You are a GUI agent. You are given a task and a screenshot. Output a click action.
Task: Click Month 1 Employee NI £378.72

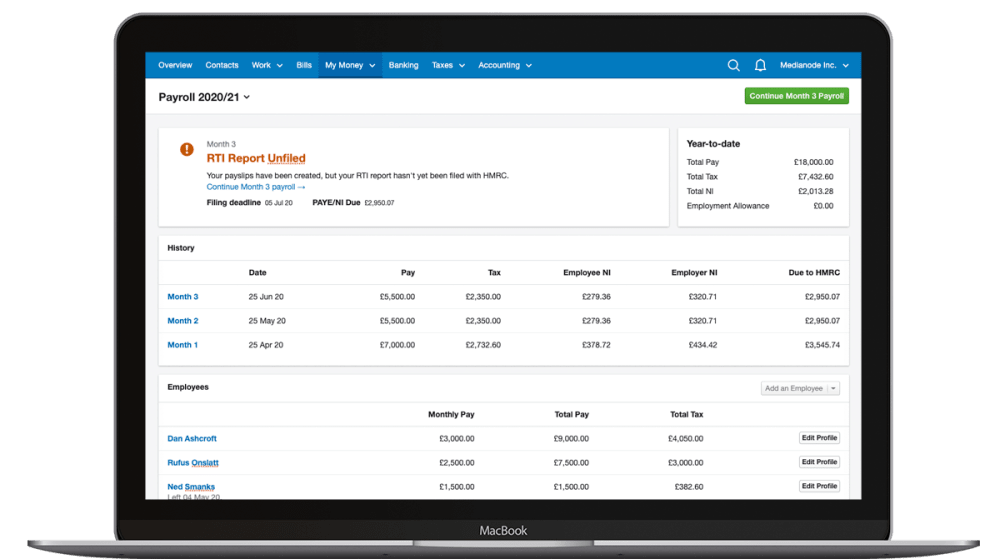click(x=596, y=345)
